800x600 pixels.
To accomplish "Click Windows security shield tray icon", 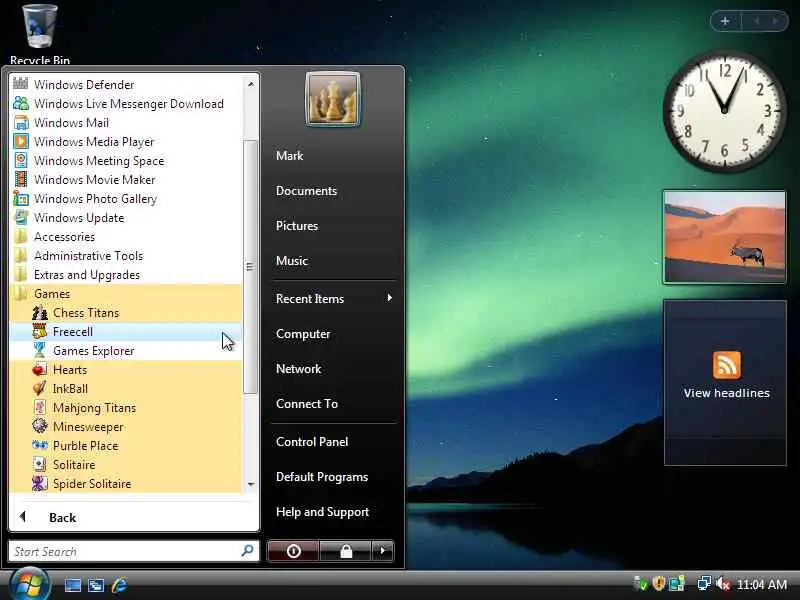I will (x=659, y=584).
